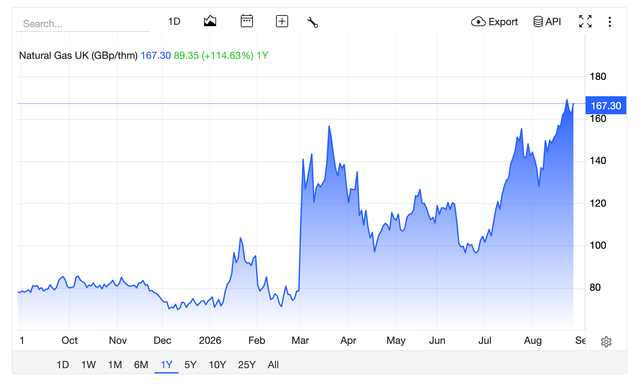Click the plus add comparison icon

coord(282,21)
